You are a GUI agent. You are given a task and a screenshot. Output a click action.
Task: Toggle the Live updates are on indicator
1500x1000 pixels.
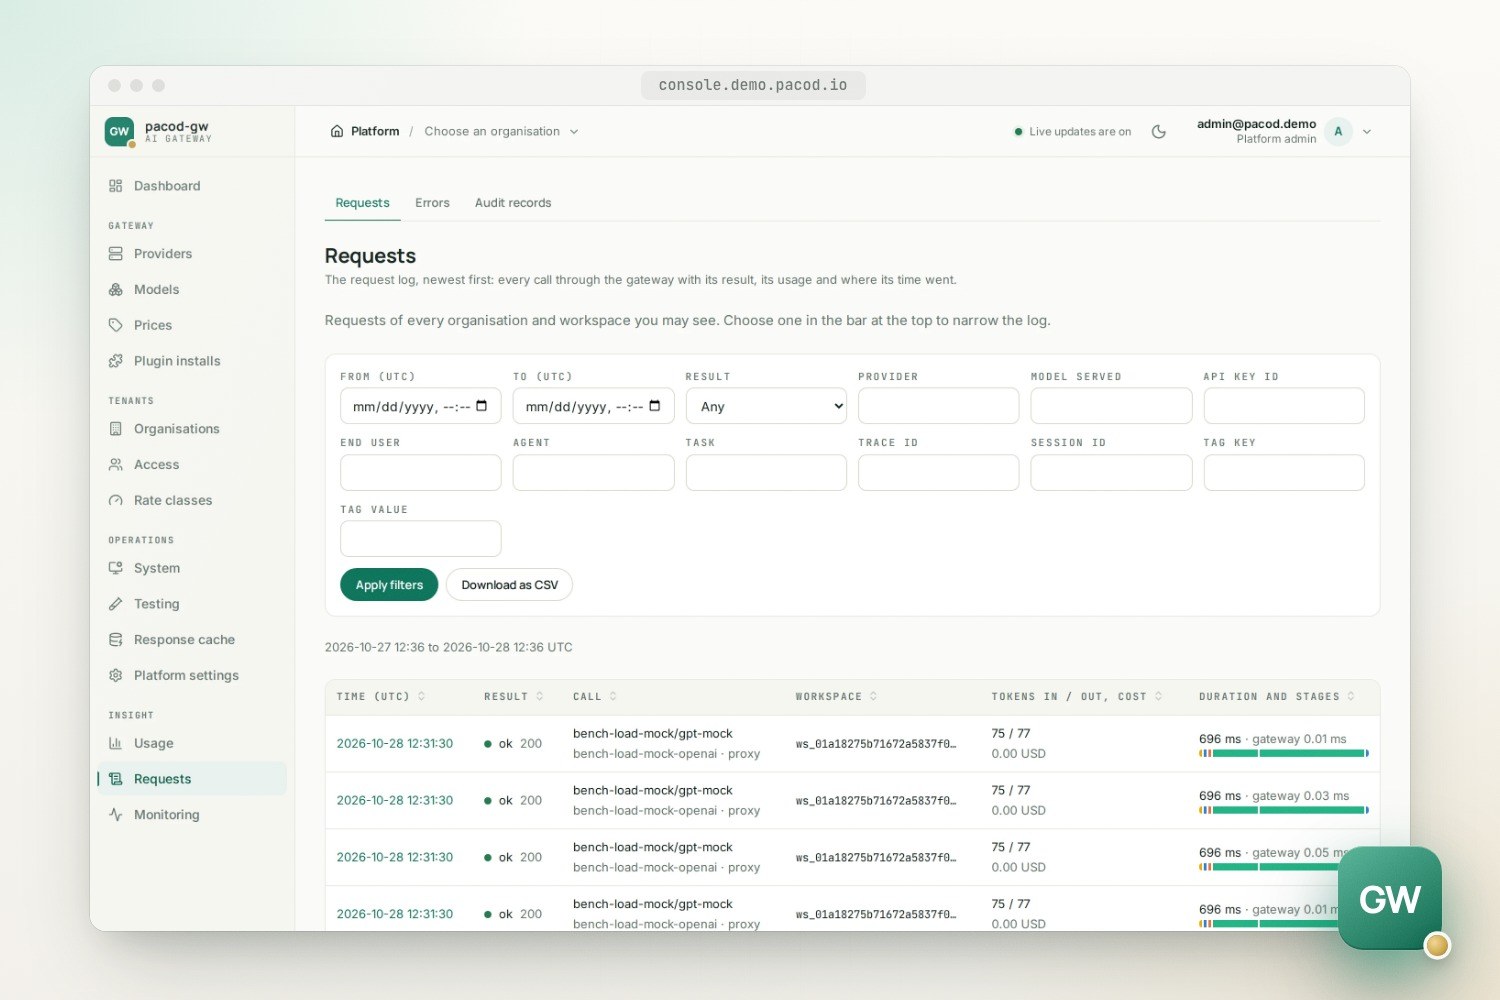point(1072,131)
